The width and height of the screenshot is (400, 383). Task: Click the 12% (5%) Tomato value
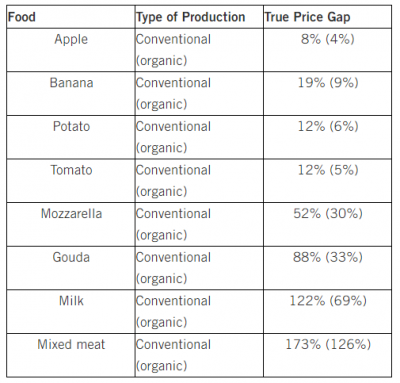[328, 170]
